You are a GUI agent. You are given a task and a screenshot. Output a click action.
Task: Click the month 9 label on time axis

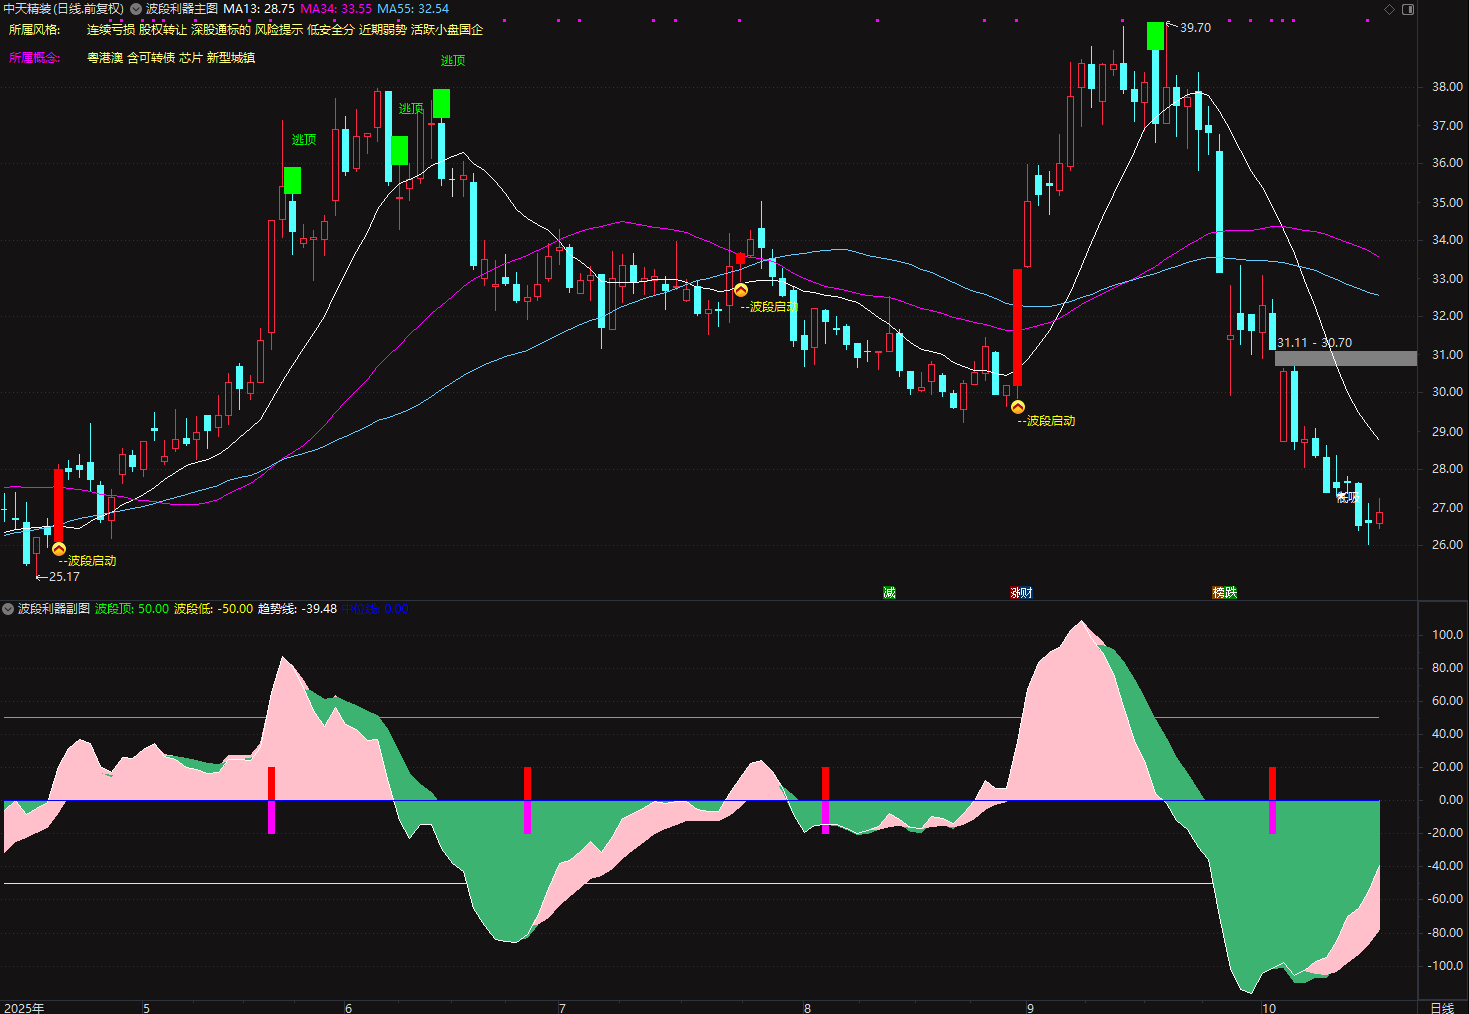click(1030, 1008)
